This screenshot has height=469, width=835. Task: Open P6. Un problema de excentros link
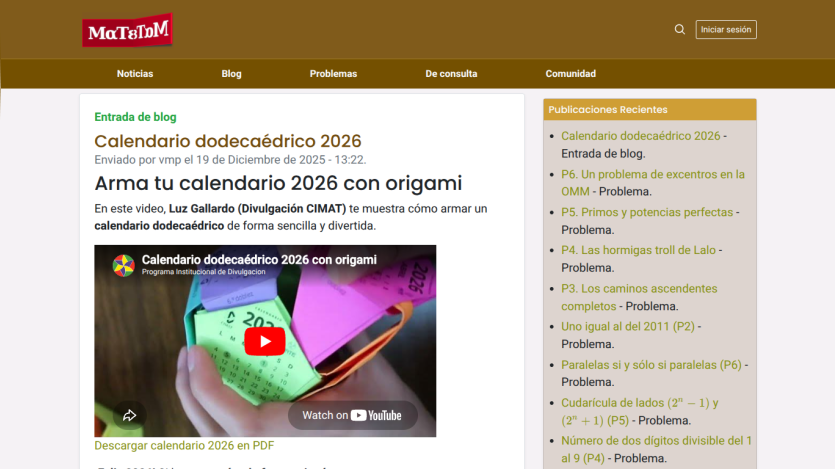[x=653, y=183]
